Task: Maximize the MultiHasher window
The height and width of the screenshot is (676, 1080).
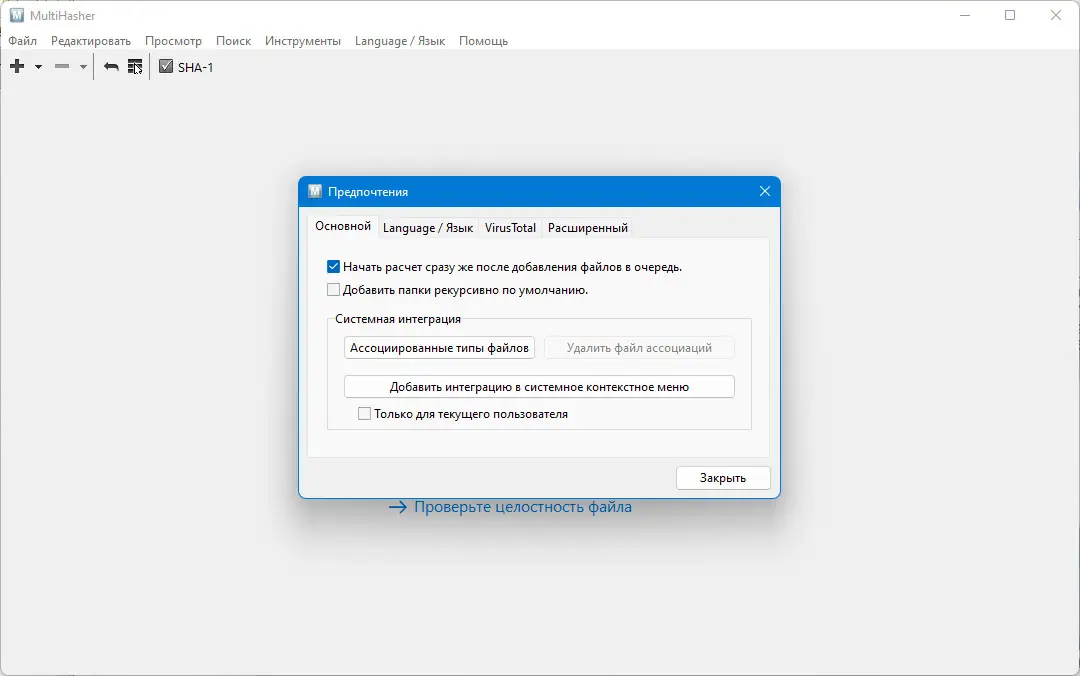Action: click(x=1010, y=15)
